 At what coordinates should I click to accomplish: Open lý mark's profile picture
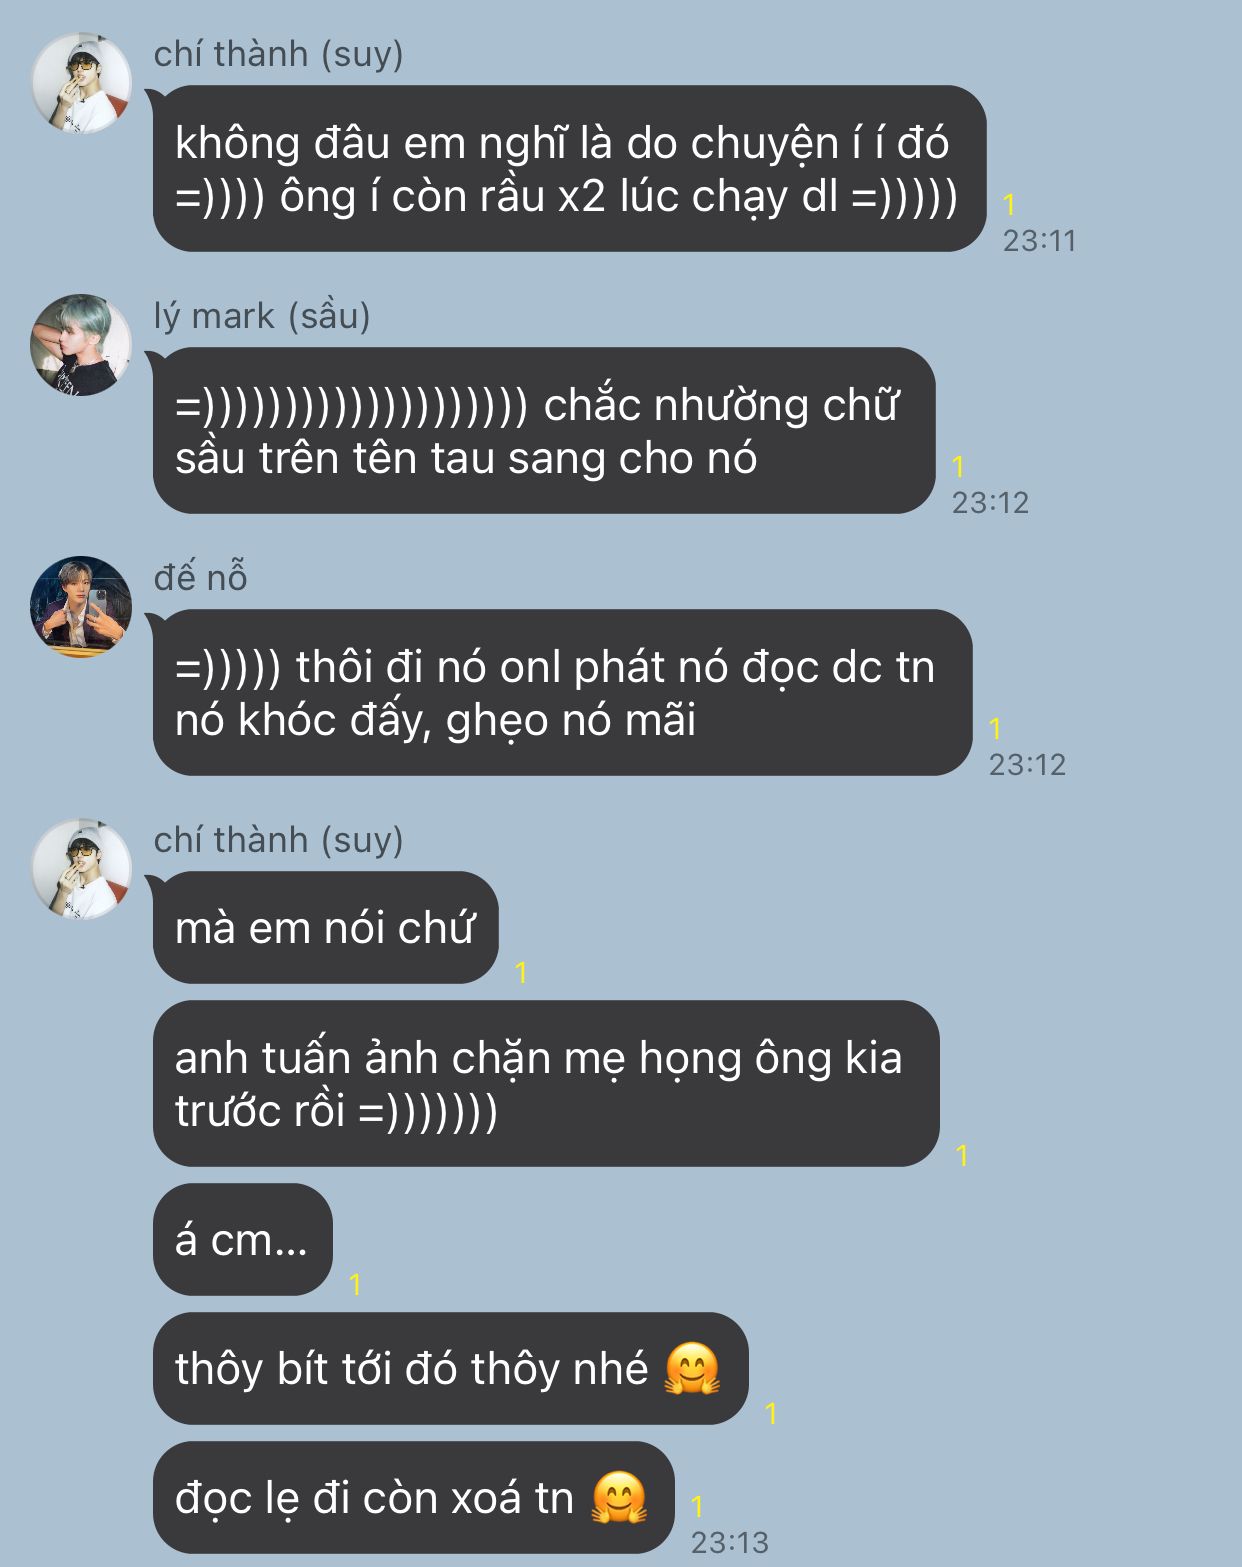pyautogui.click(x=81, y=345)
